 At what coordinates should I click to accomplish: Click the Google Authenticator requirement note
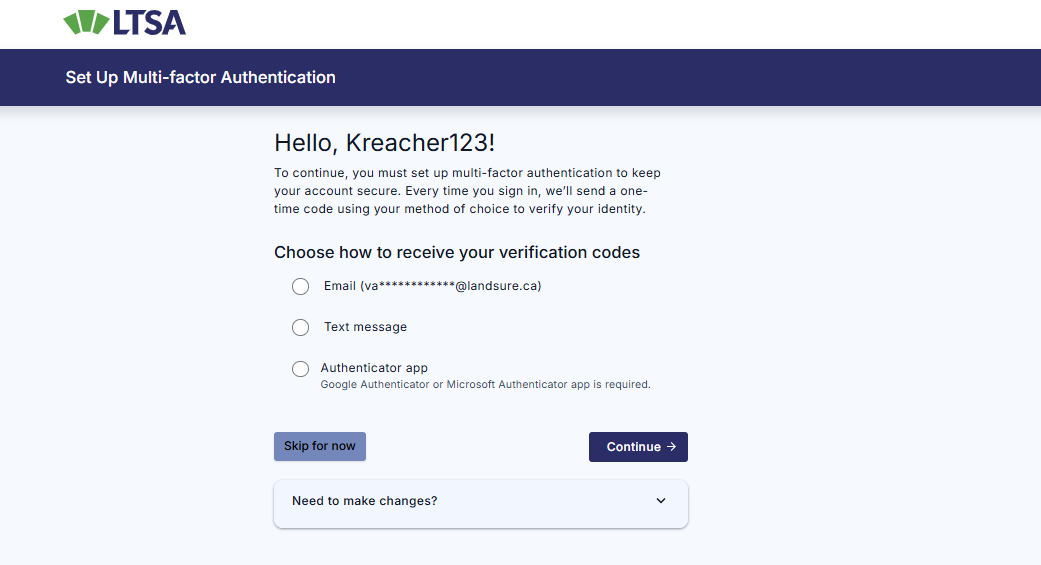[x=485, y=384]
